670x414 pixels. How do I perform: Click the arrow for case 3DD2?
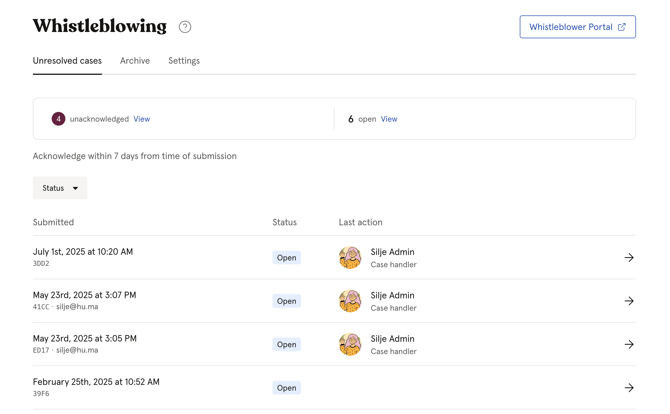[629, 258]
